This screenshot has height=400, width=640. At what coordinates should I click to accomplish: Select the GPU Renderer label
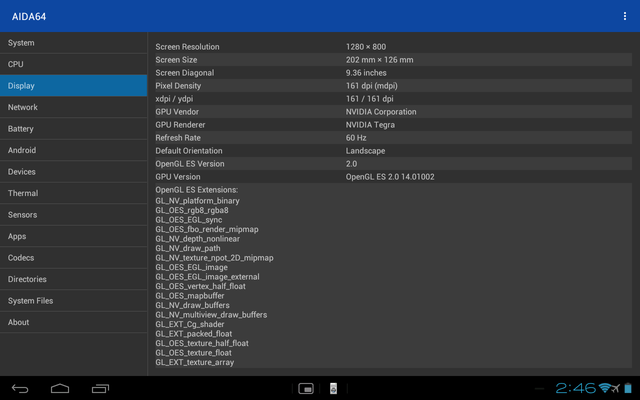(180, 125)
